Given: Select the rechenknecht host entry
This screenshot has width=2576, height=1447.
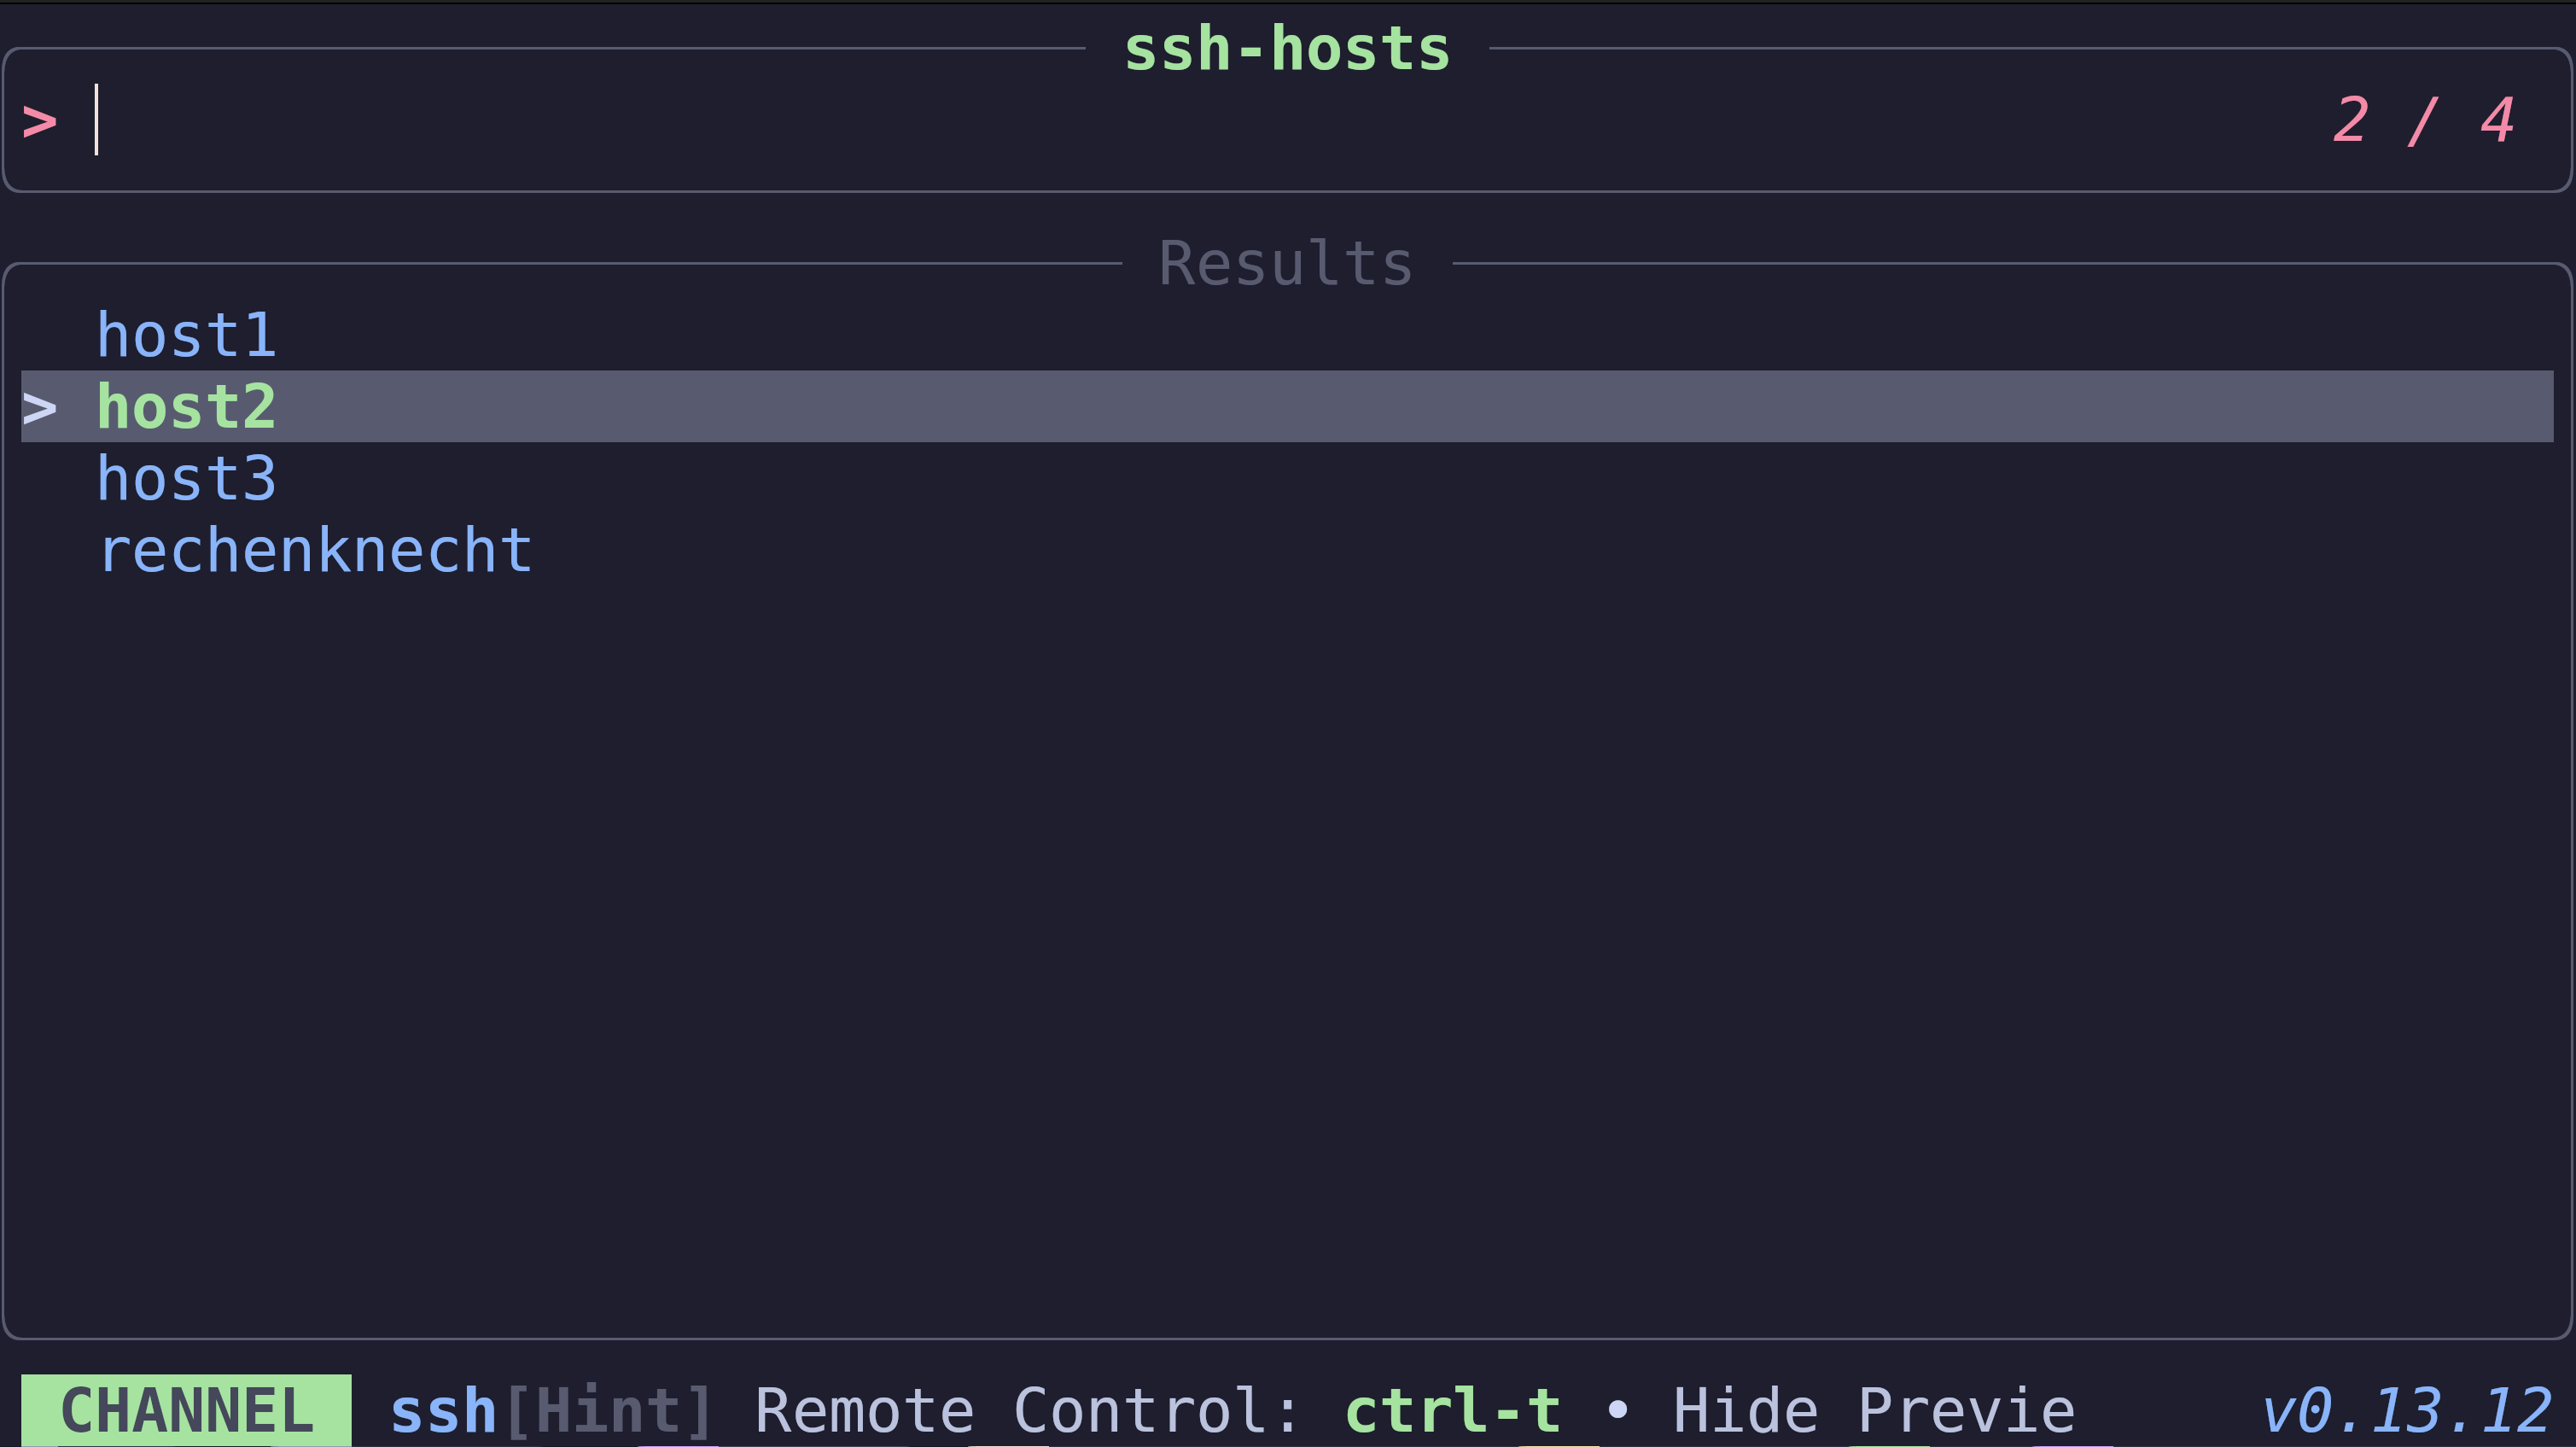Looking at the screenshot, I should tap(314, 549).
